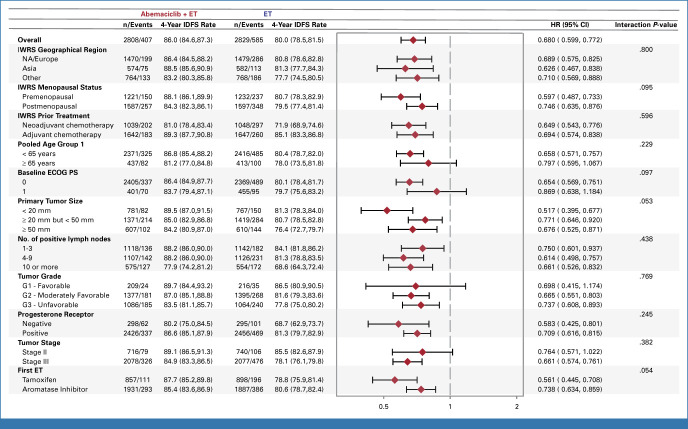
Task: Select the 'Stage III' row label
Action: point(36,361)
